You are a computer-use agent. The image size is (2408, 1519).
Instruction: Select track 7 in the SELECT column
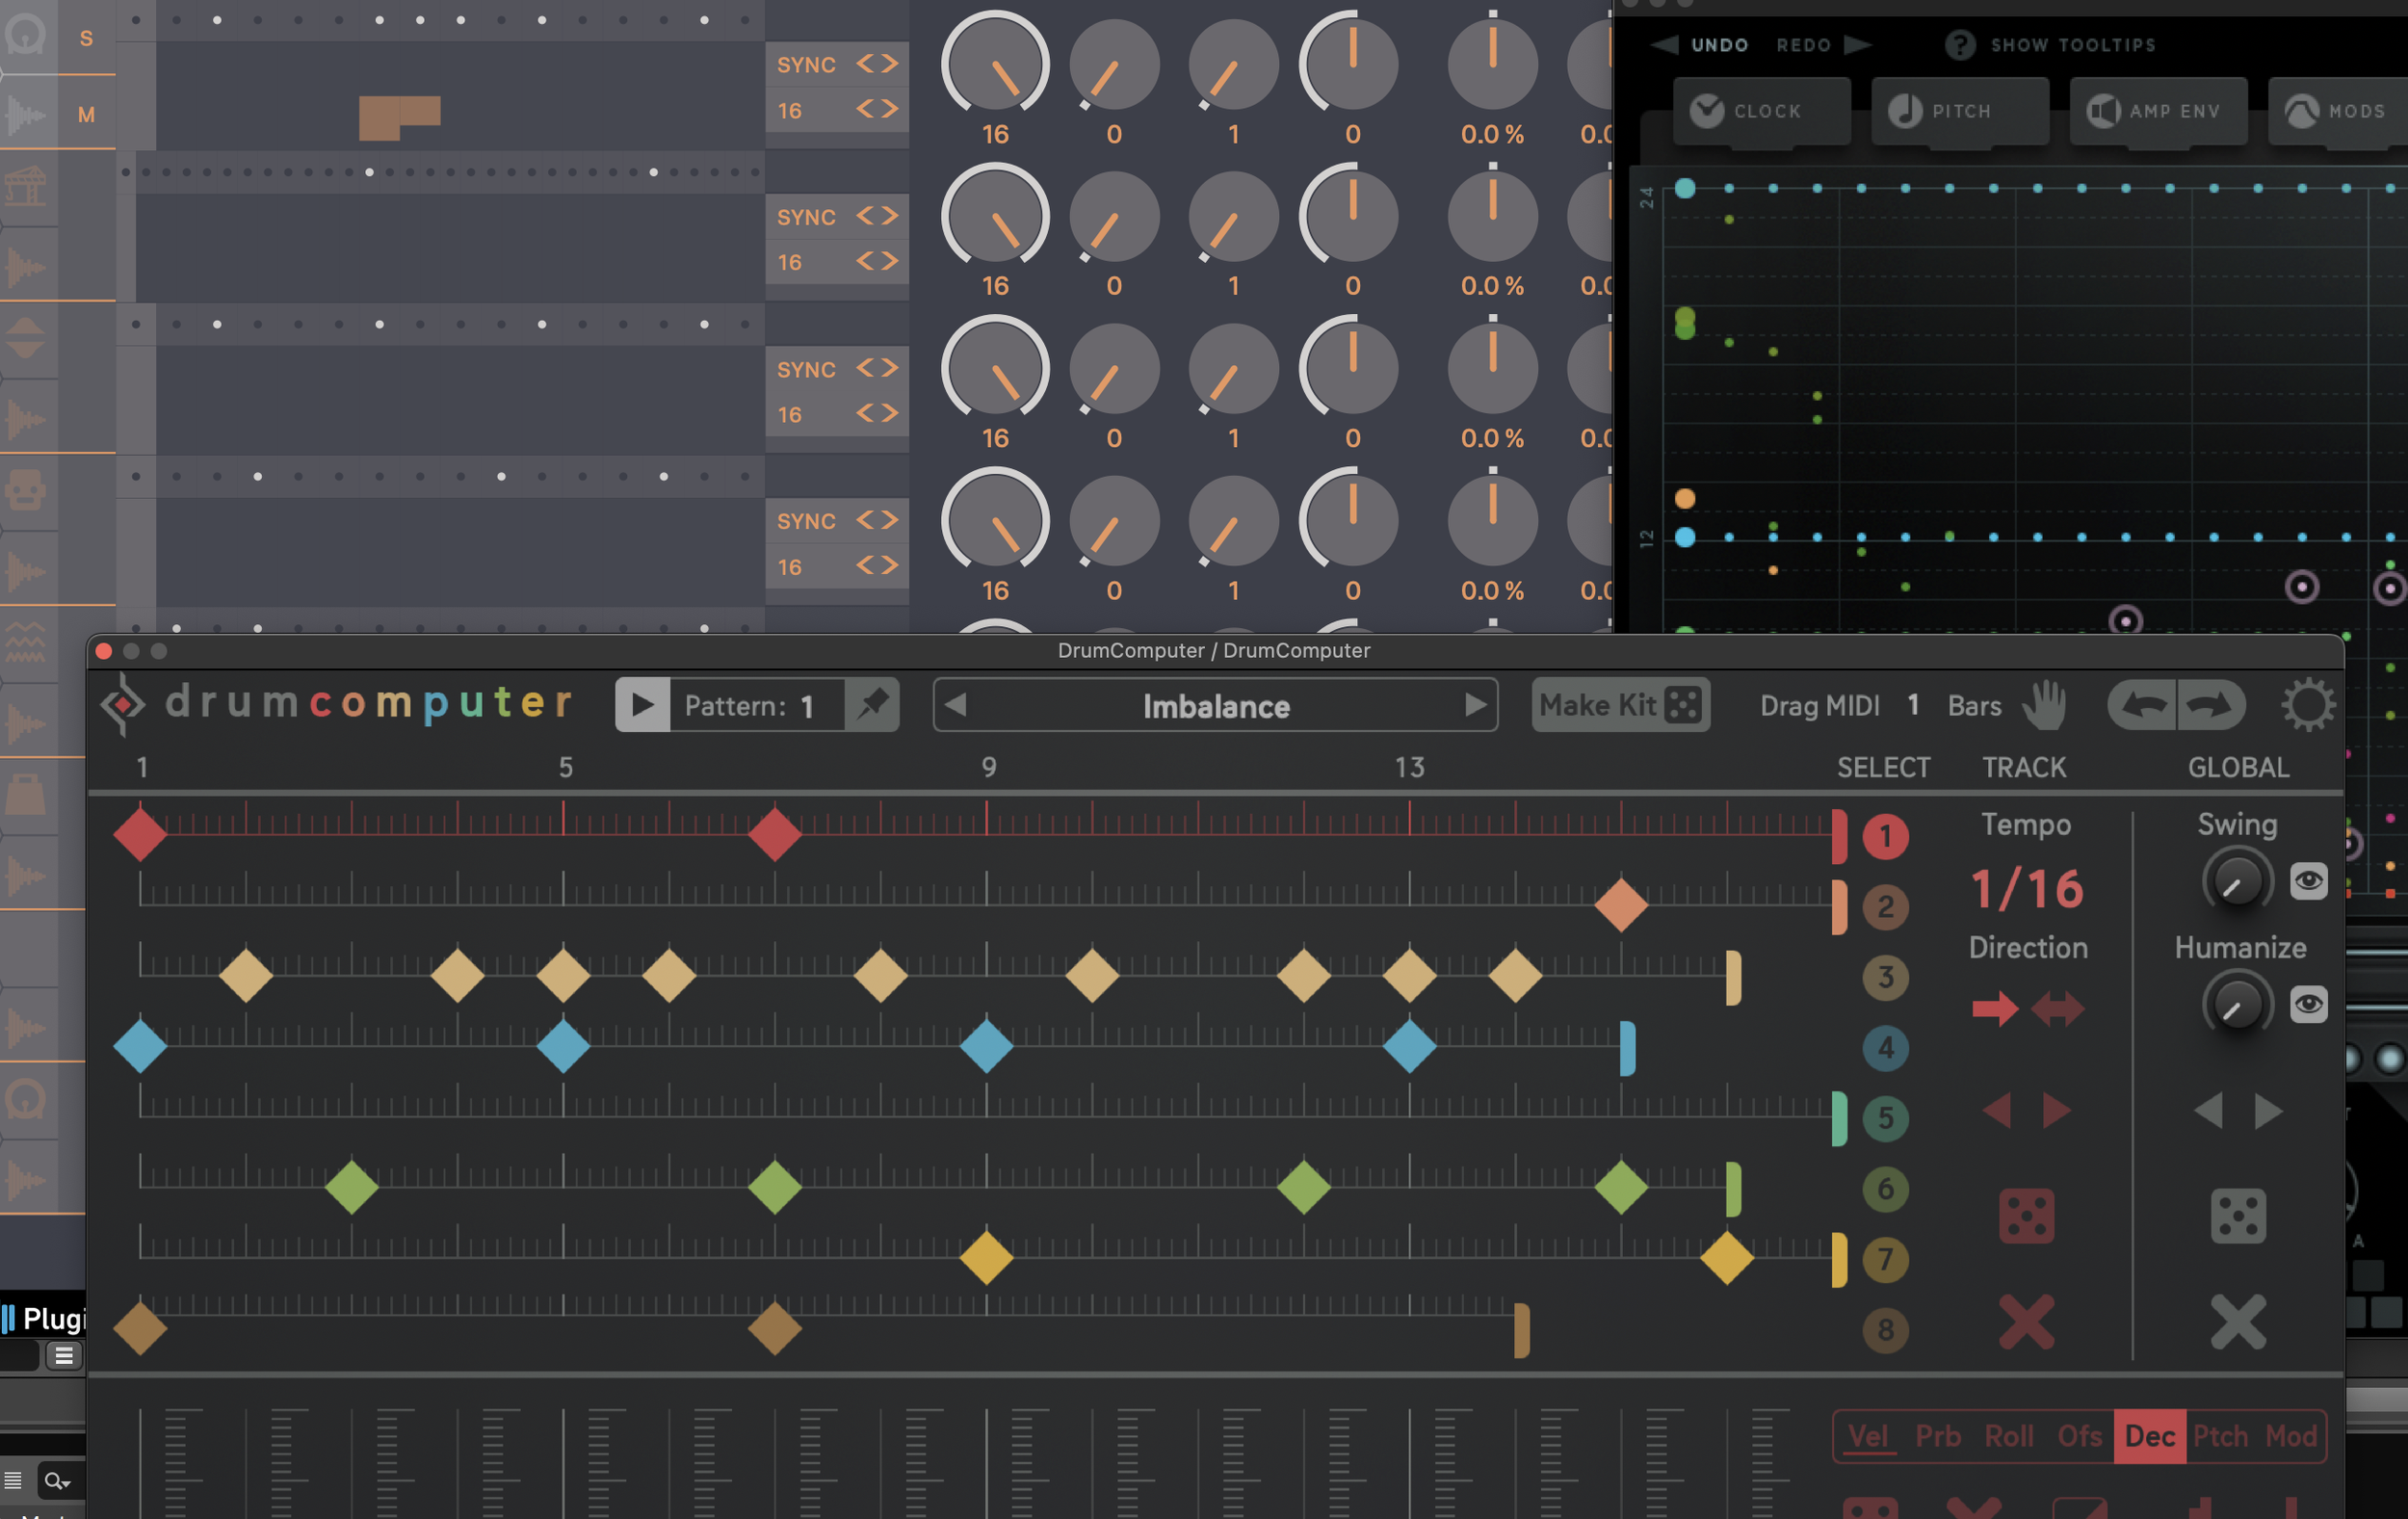pos(1885,1259)
